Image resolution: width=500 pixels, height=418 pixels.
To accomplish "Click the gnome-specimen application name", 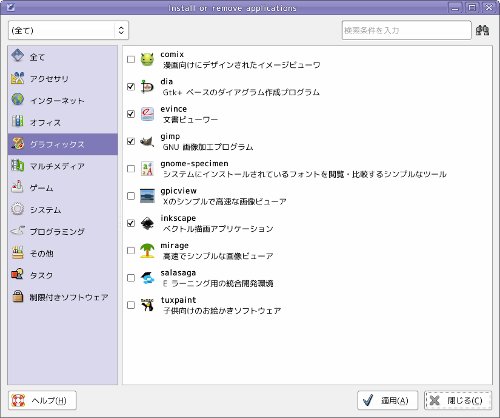I will (x=194, y=164).
